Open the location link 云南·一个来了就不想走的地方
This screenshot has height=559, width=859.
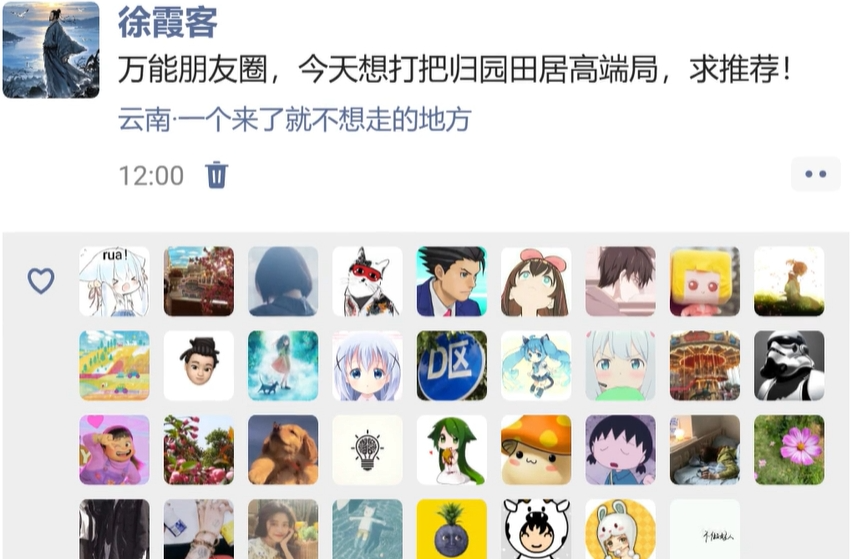[x=295, y=119]
